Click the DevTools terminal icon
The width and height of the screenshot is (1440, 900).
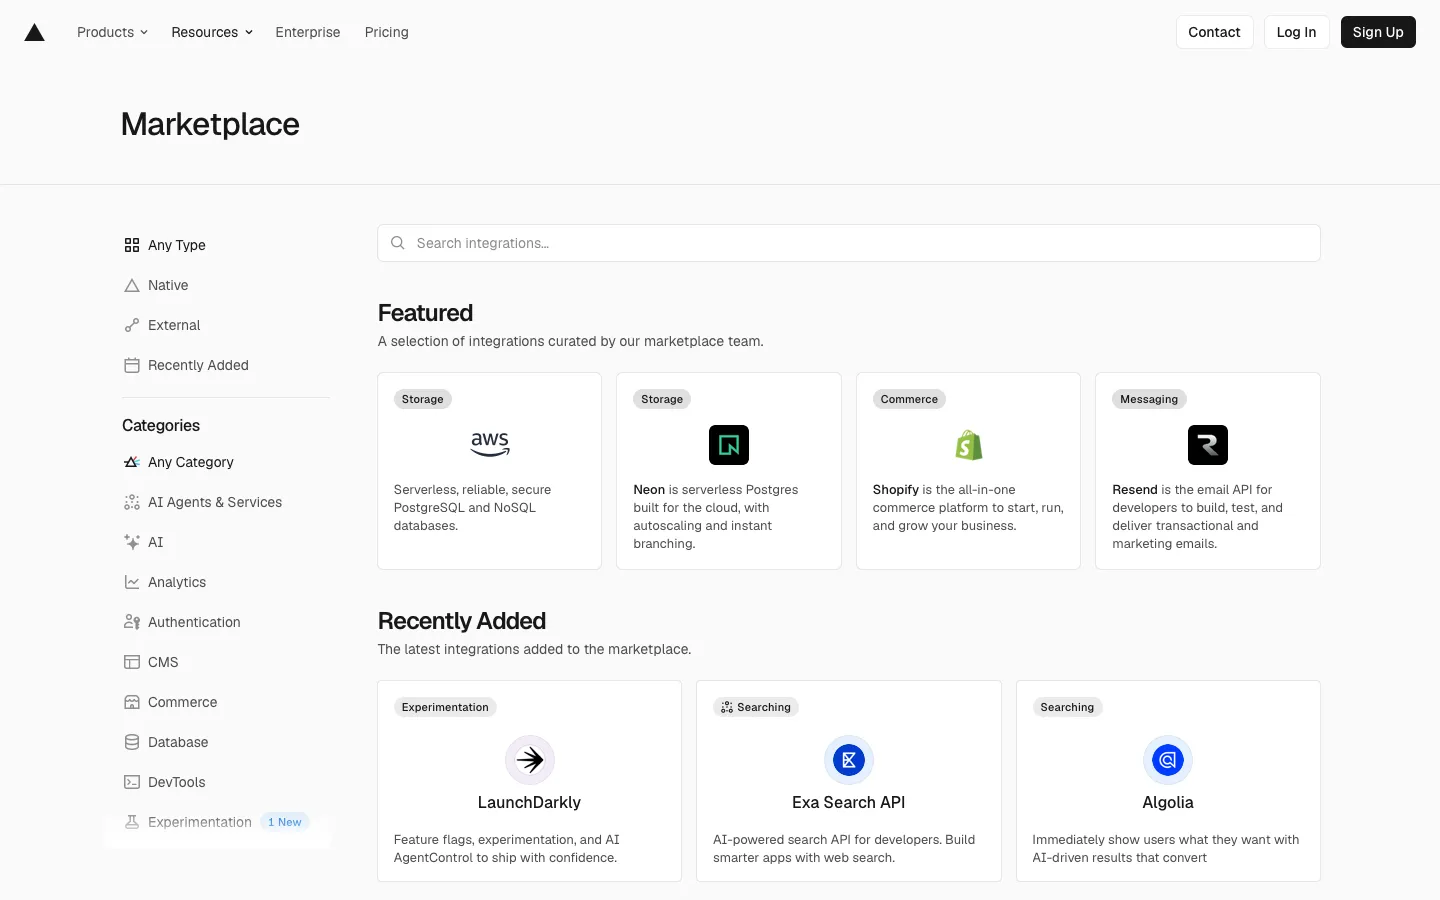(132, 782)
